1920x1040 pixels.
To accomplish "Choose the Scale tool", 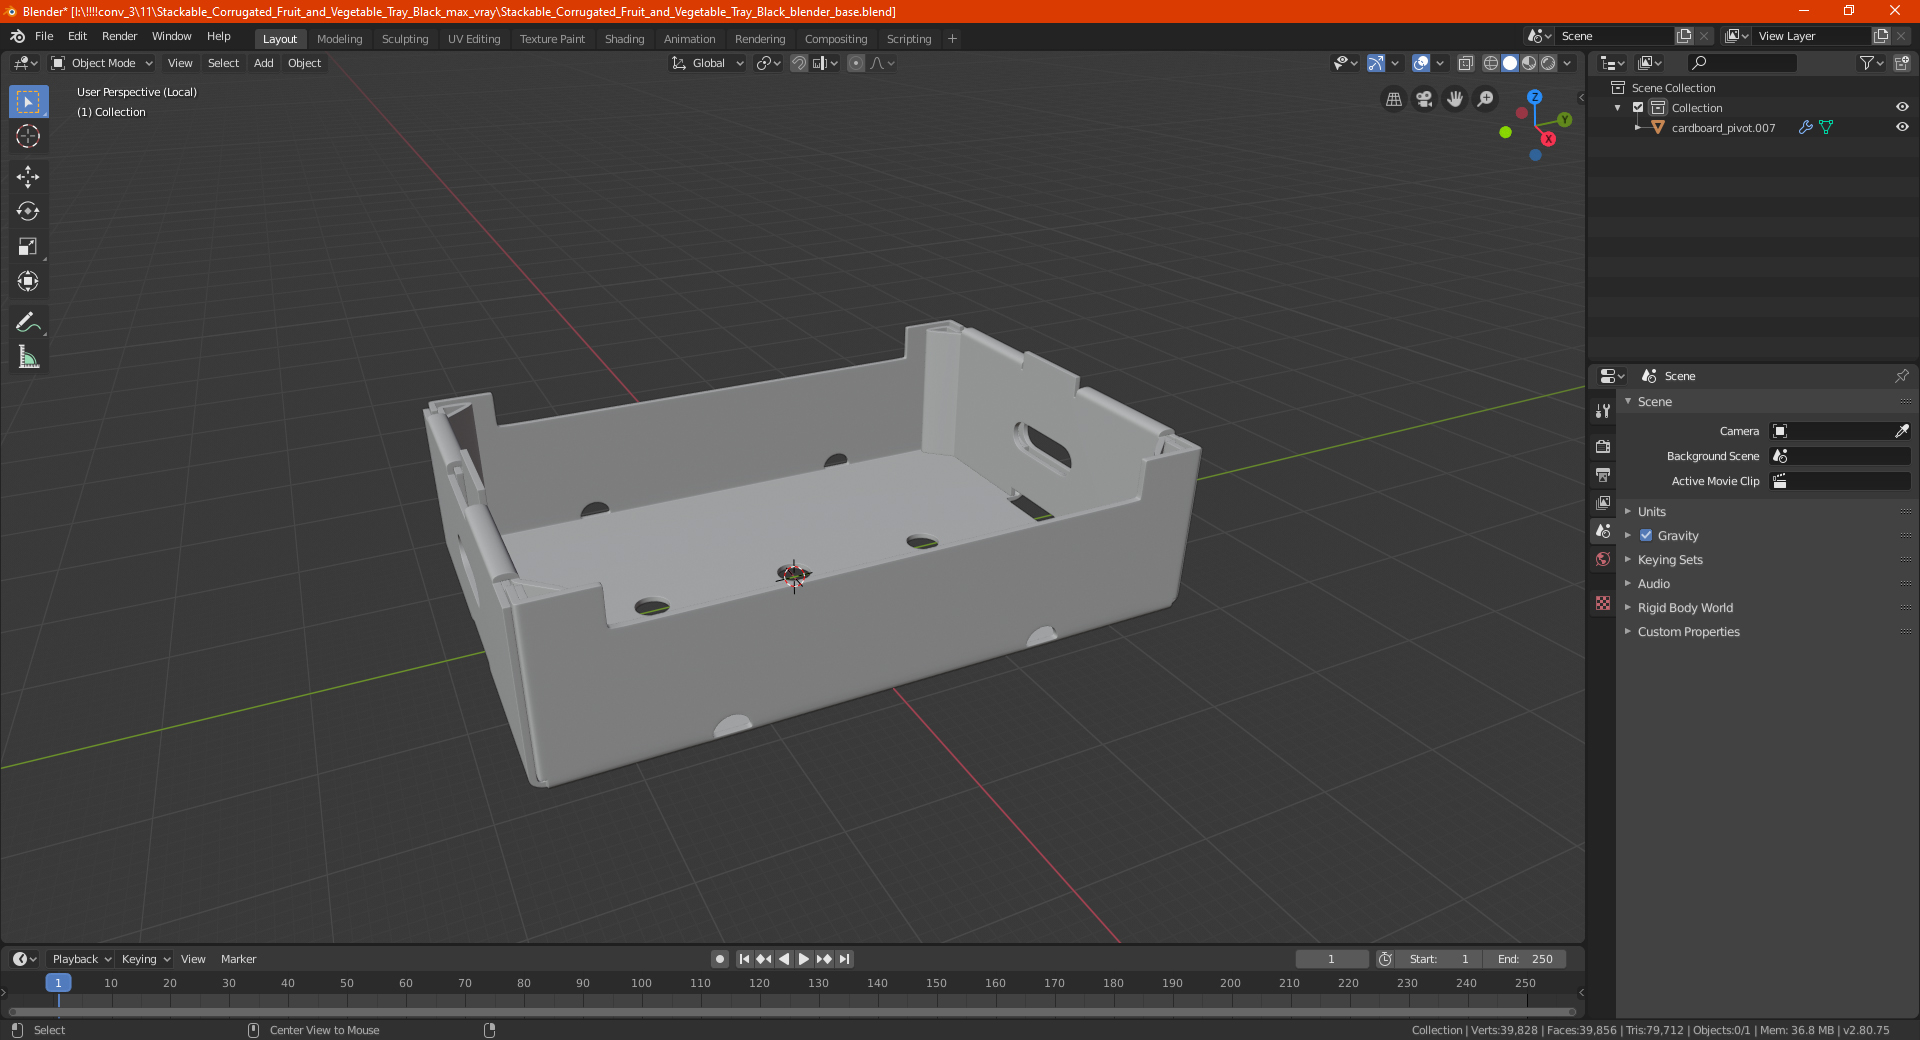I will (28, 246).
